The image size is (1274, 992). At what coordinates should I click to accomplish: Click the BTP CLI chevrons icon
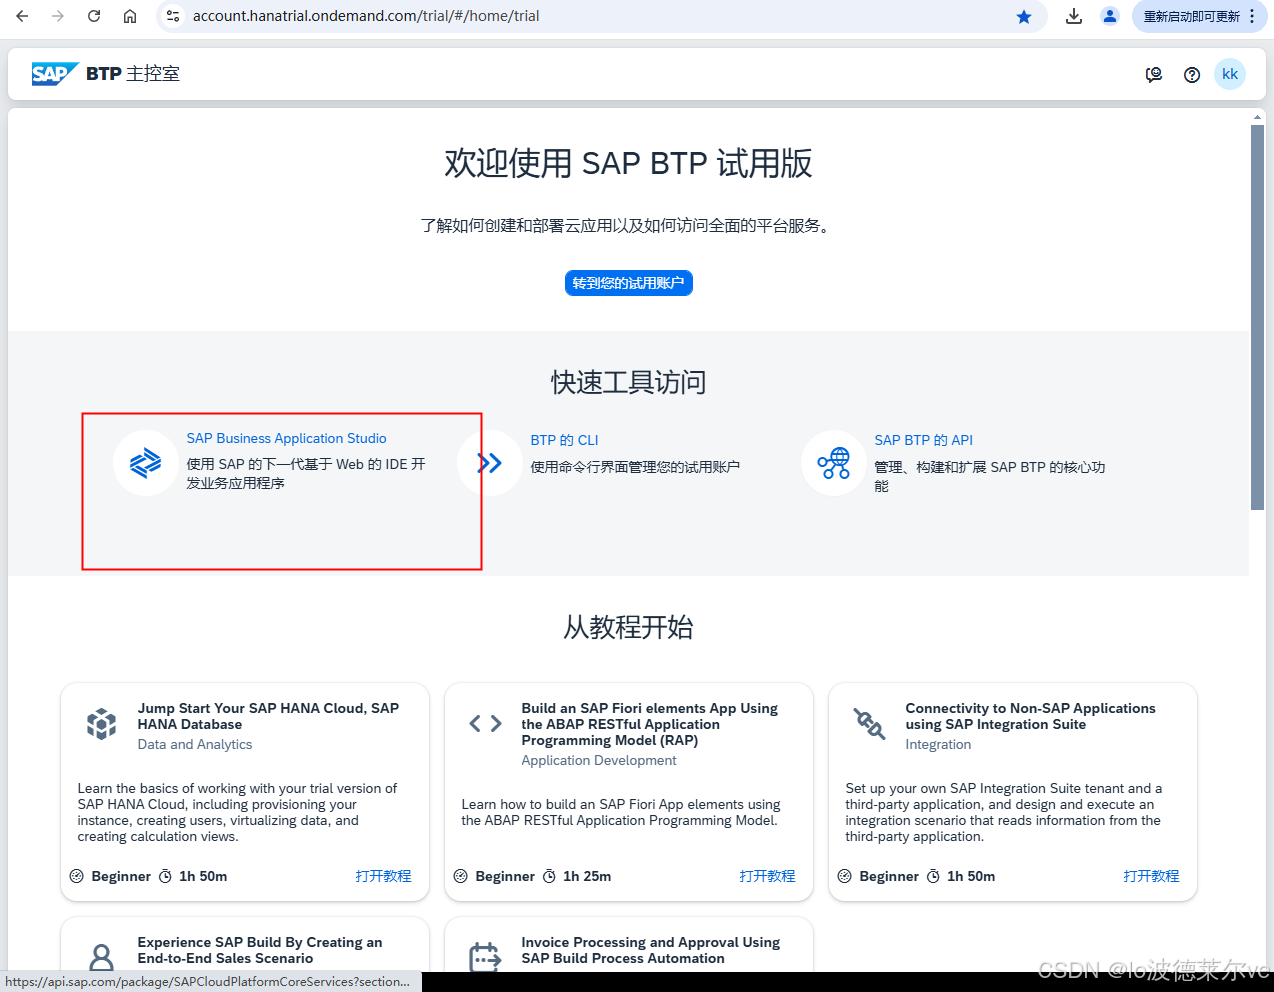[x=490, y=463]
